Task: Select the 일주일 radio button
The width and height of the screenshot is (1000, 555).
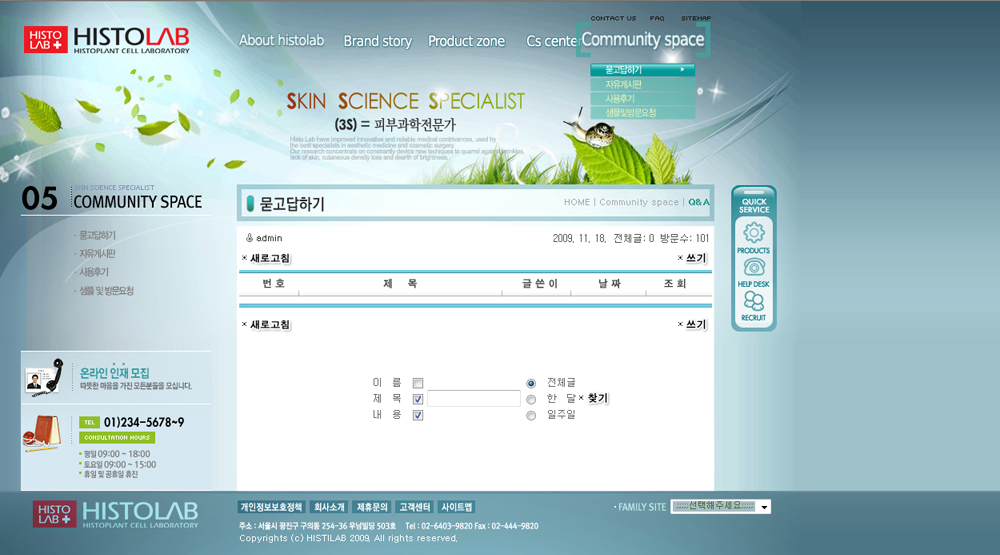Action: point(531,415)
